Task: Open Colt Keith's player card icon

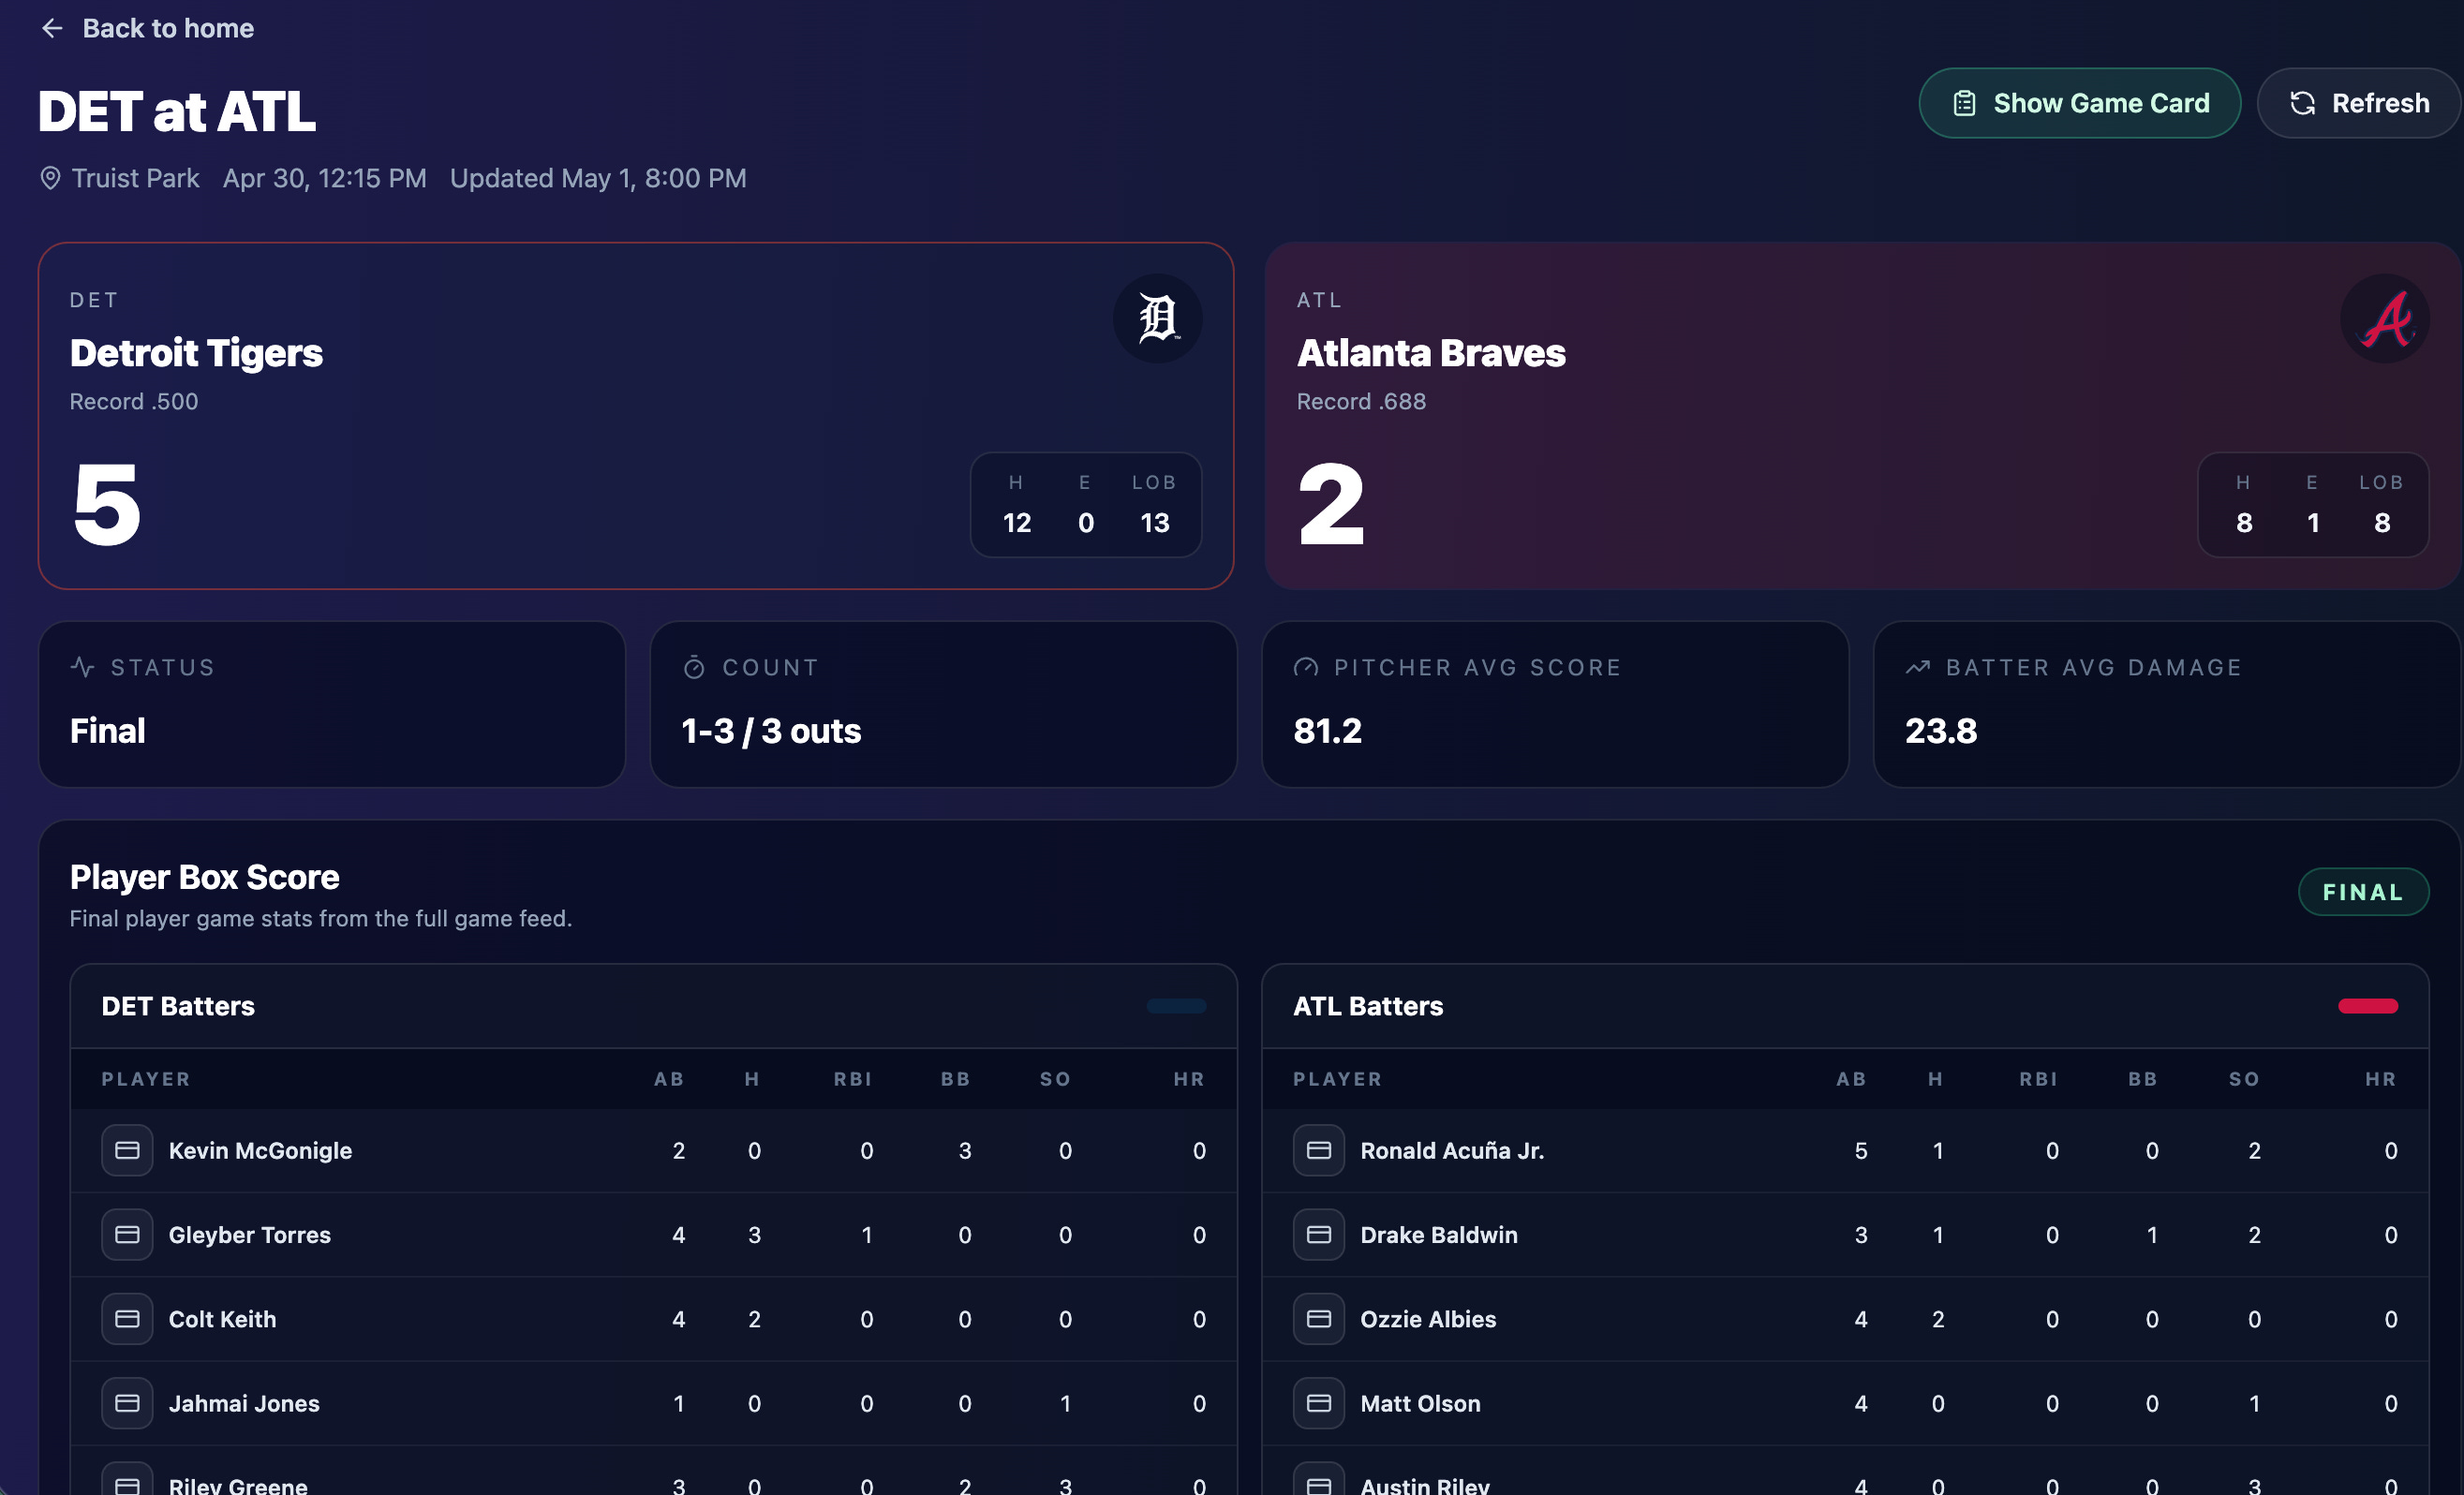Action: [127, 1318]
